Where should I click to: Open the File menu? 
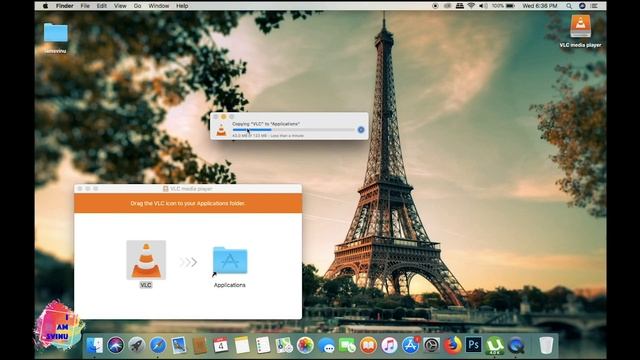[85, 6]
